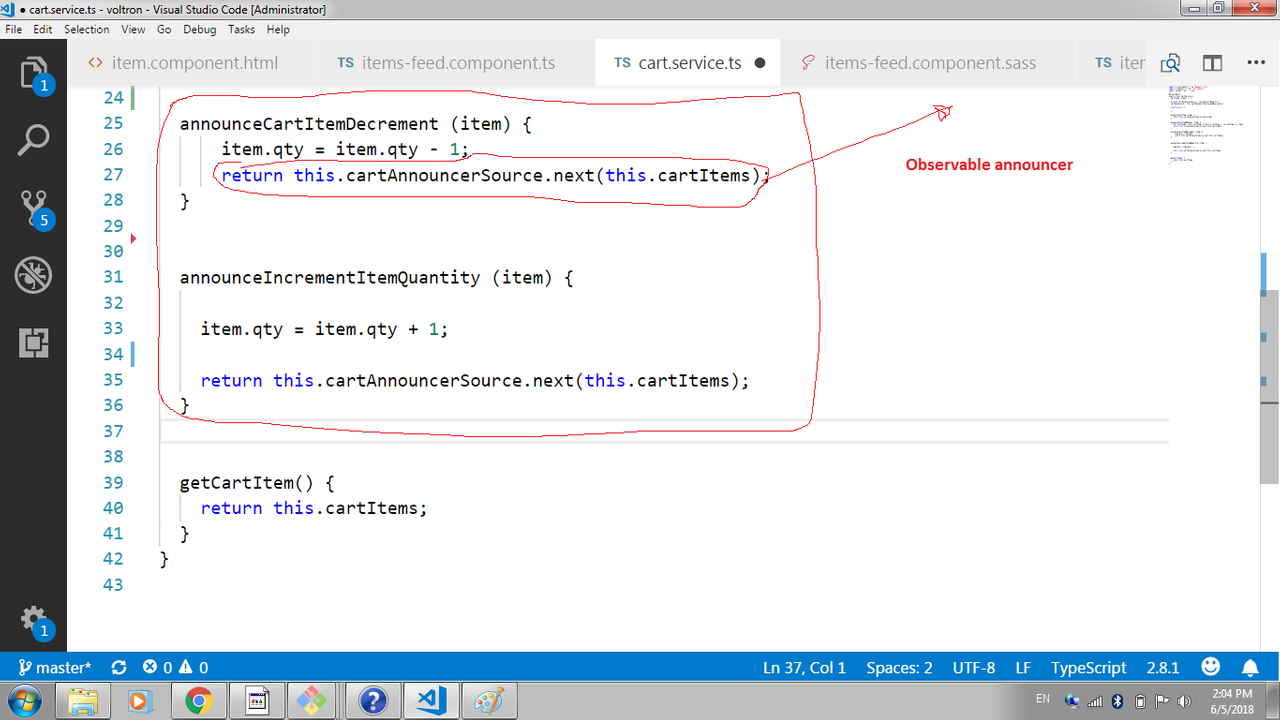This screenshot has height=720, width=1280.
Task: Open the Search view in activity bar
Action: 33,140
